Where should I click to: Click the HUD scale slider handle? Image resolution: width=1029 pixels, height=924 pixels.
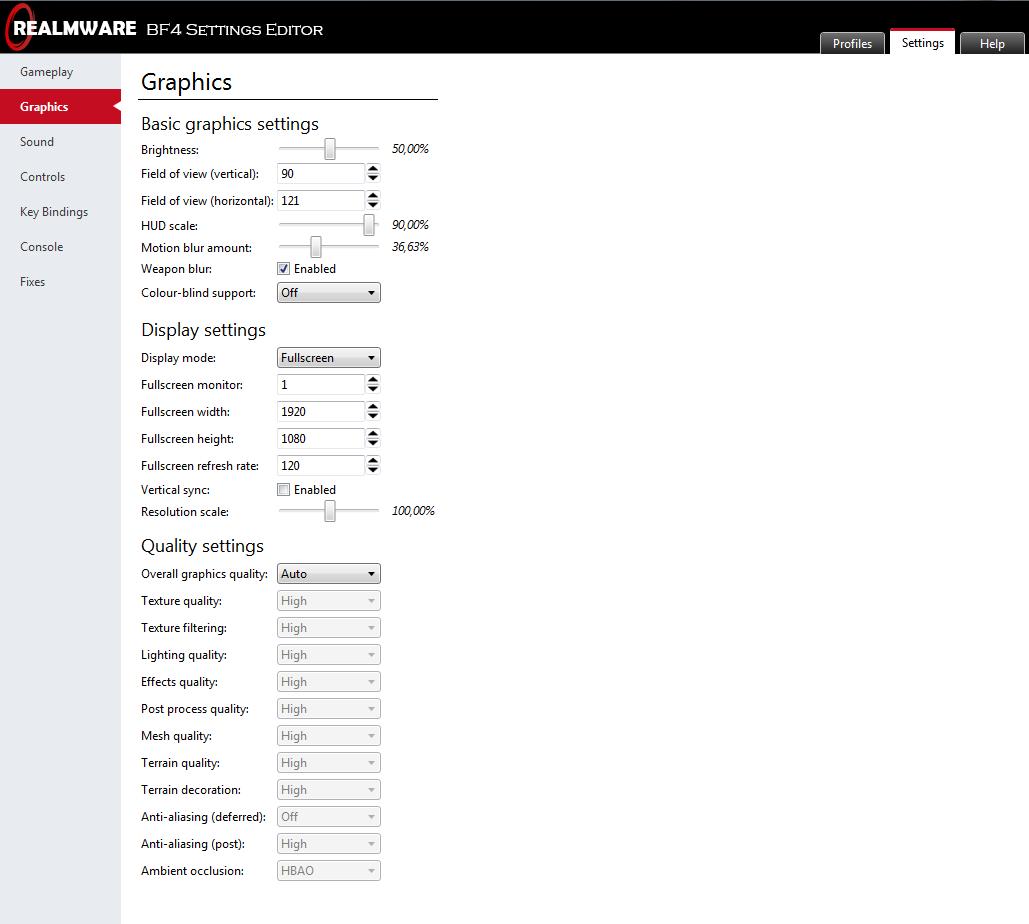(x=369, y=225)
